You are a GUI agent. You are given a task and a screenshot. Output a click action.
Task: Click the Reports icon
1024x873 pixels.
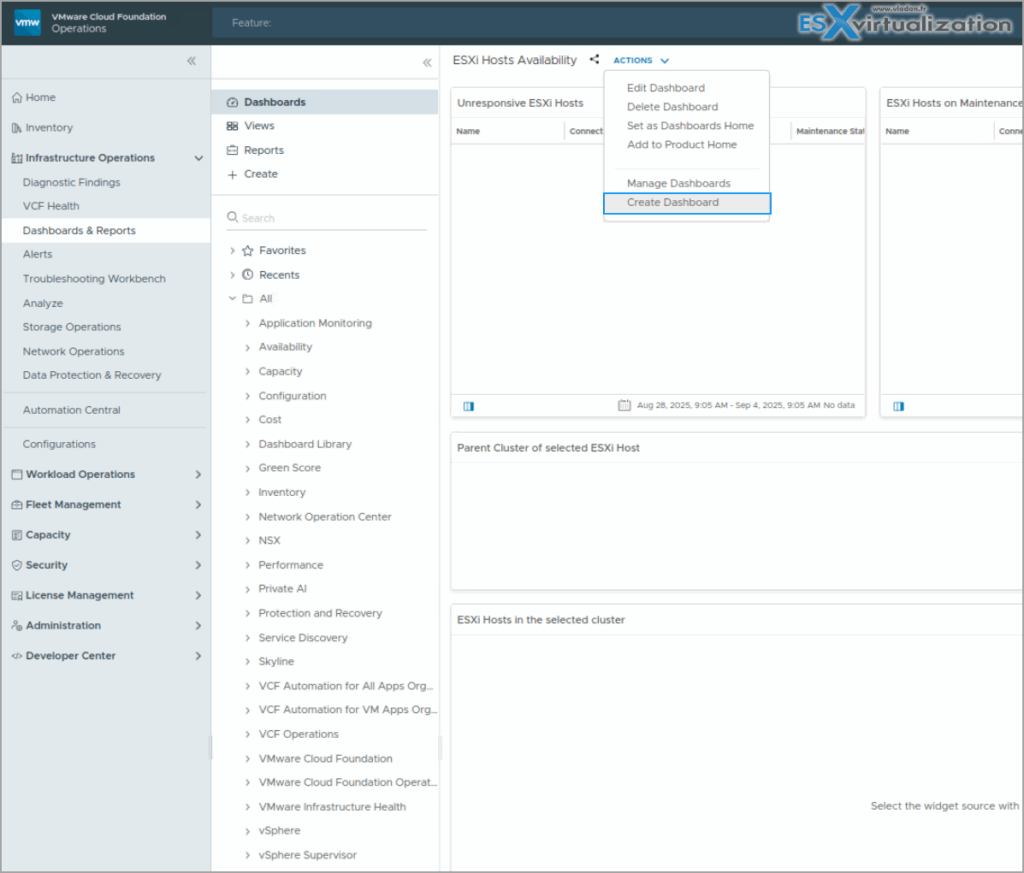[232, 150]
